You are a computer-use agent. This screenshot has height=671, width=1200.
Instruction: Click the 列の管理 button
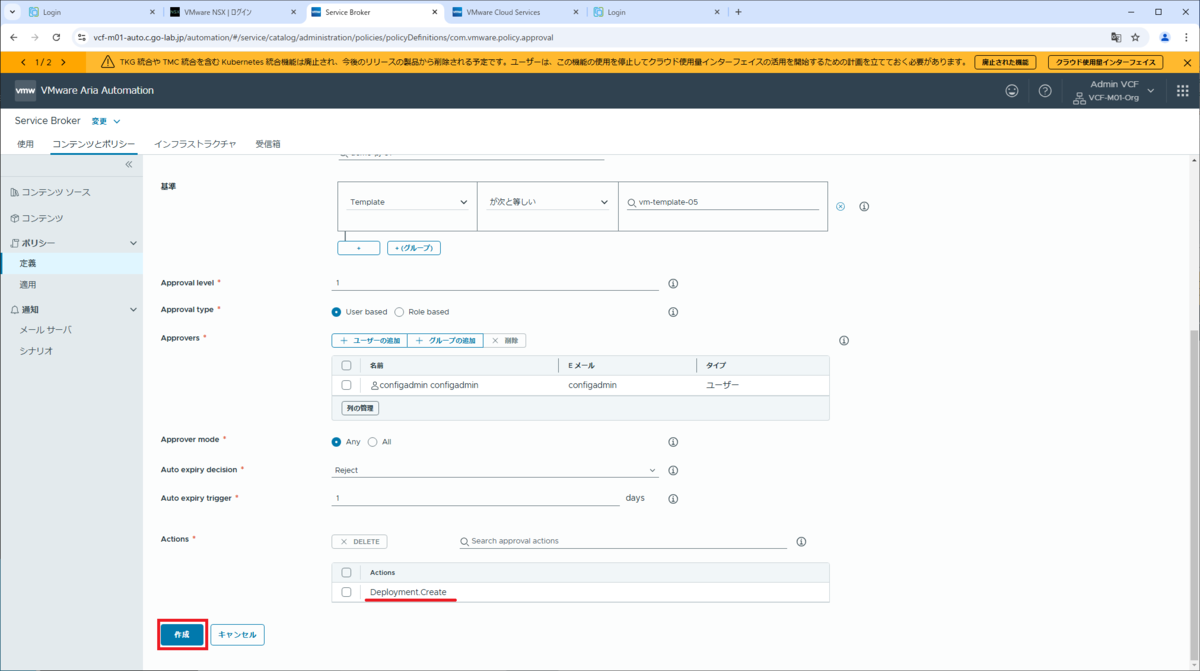coord(360,409)
